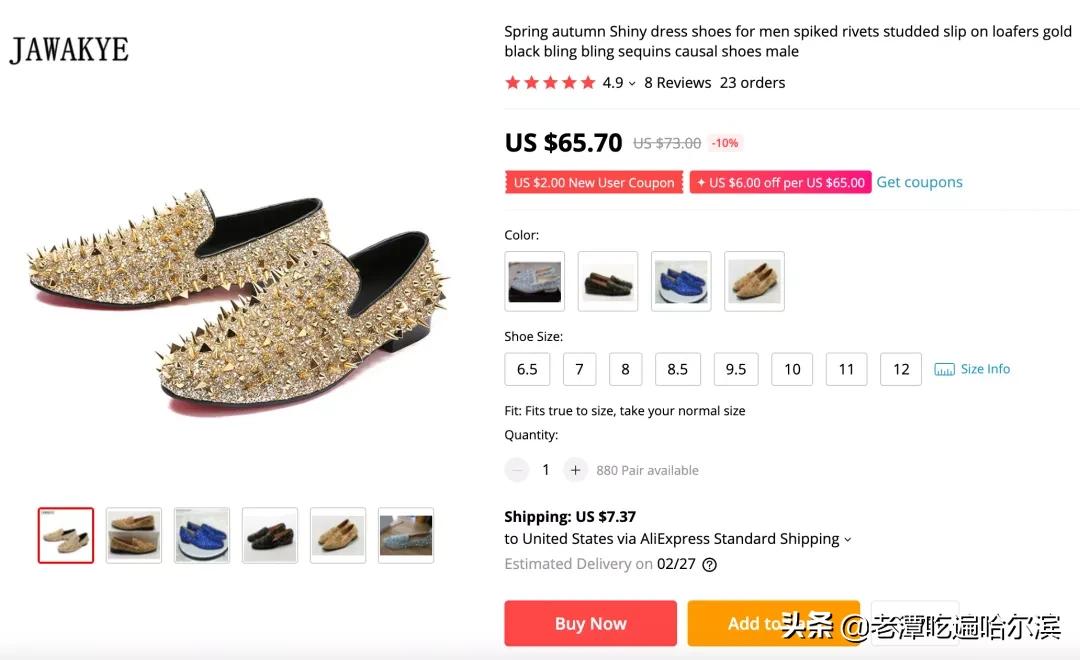1080x660 pixels.
Task: Click the JAWAKYE store logo
Action: (69, 50)
